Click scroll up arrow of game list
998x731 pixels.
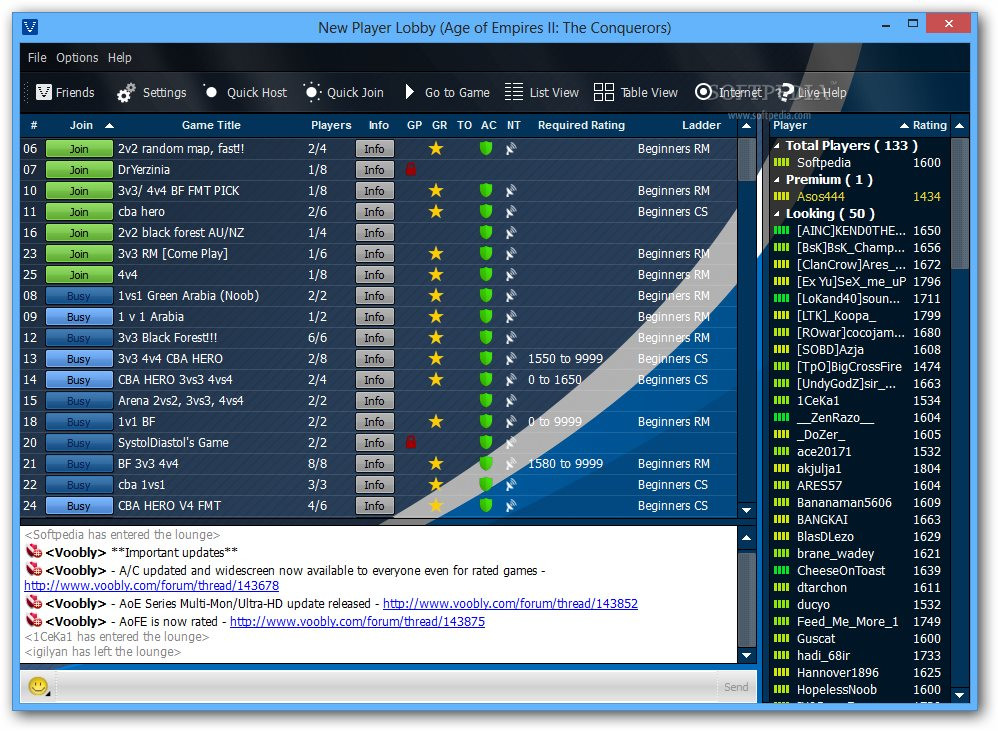(747, 125)
